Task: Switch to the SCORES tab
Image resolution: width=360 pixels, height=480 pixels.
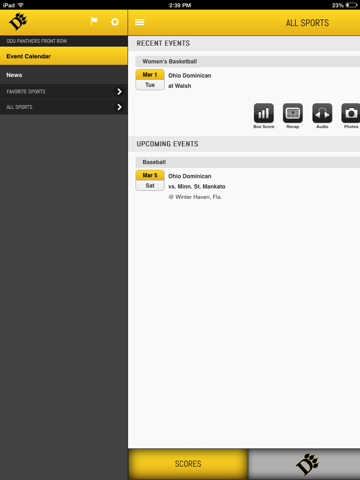Action: [188, 464]
